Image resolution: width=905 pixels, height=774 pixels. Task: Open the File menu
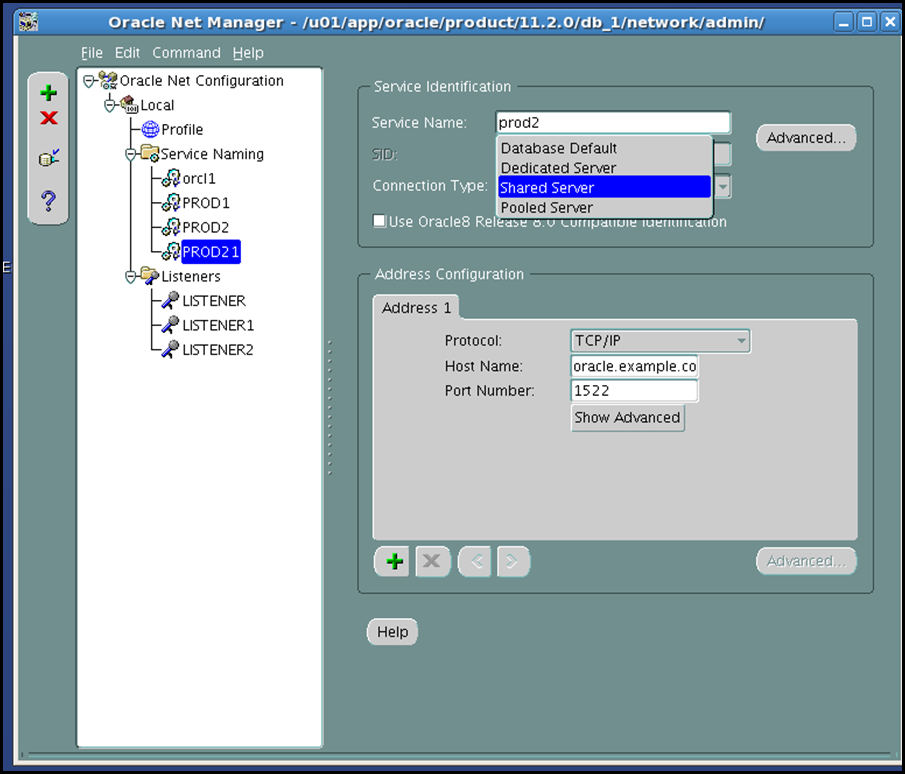click(x=92, y=53)
